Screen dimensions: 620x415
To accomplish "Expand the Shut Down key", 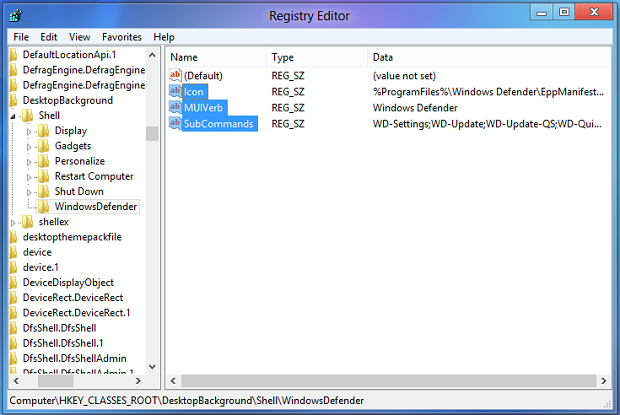I will click(29, 192).
